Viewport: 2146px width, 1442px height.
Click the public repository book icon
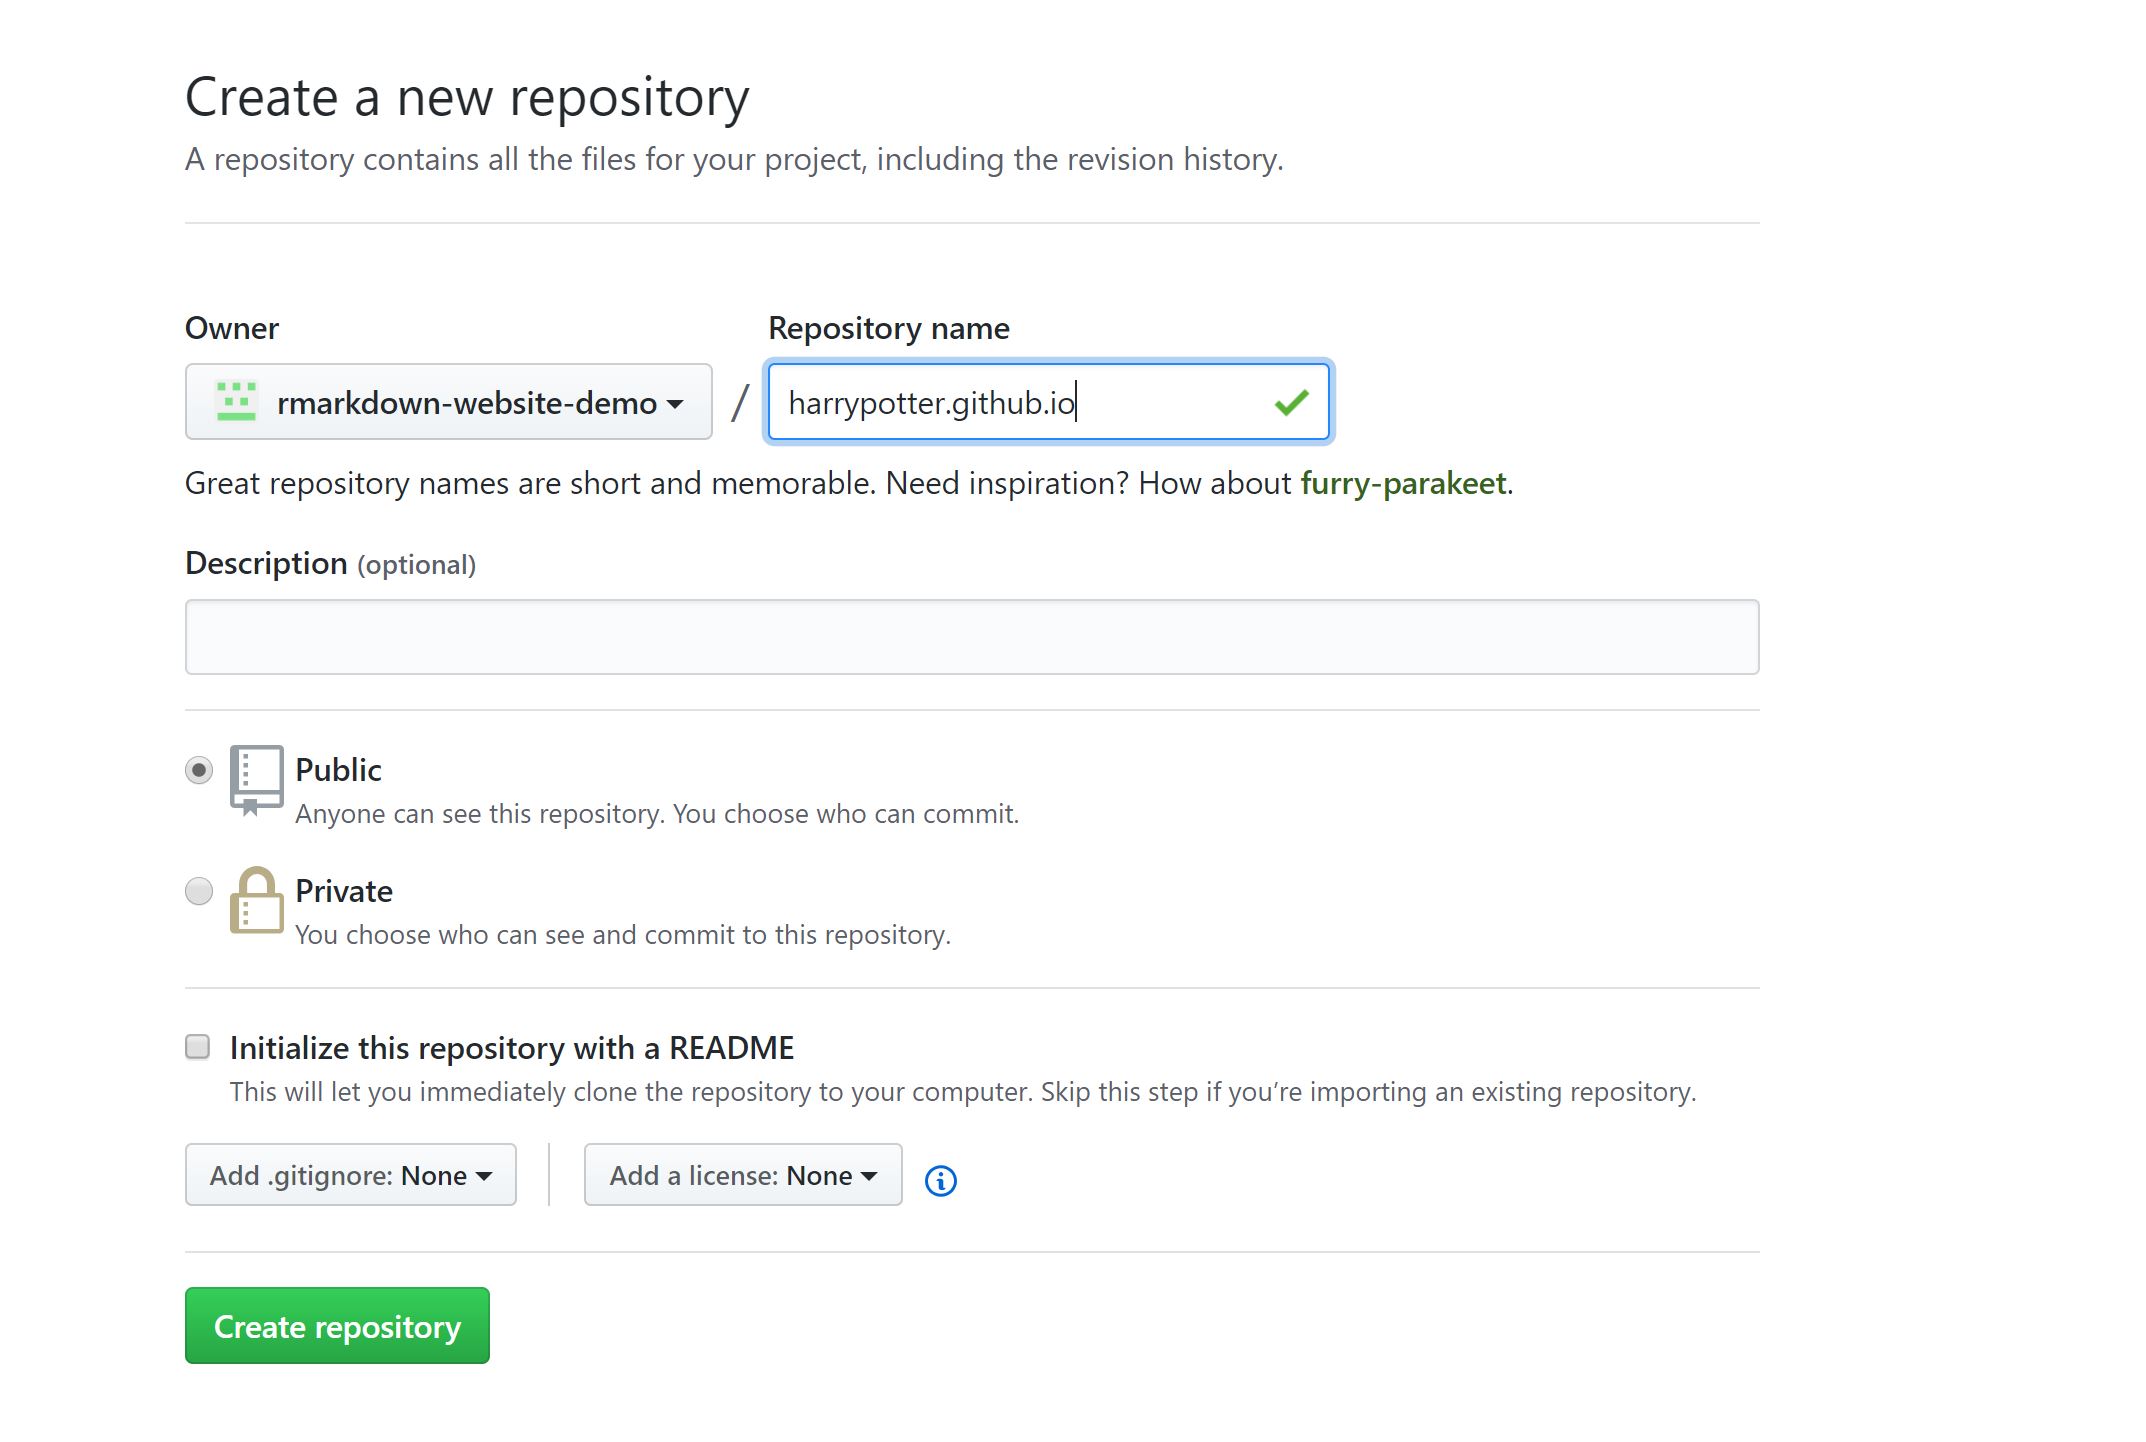click(256, 781)
